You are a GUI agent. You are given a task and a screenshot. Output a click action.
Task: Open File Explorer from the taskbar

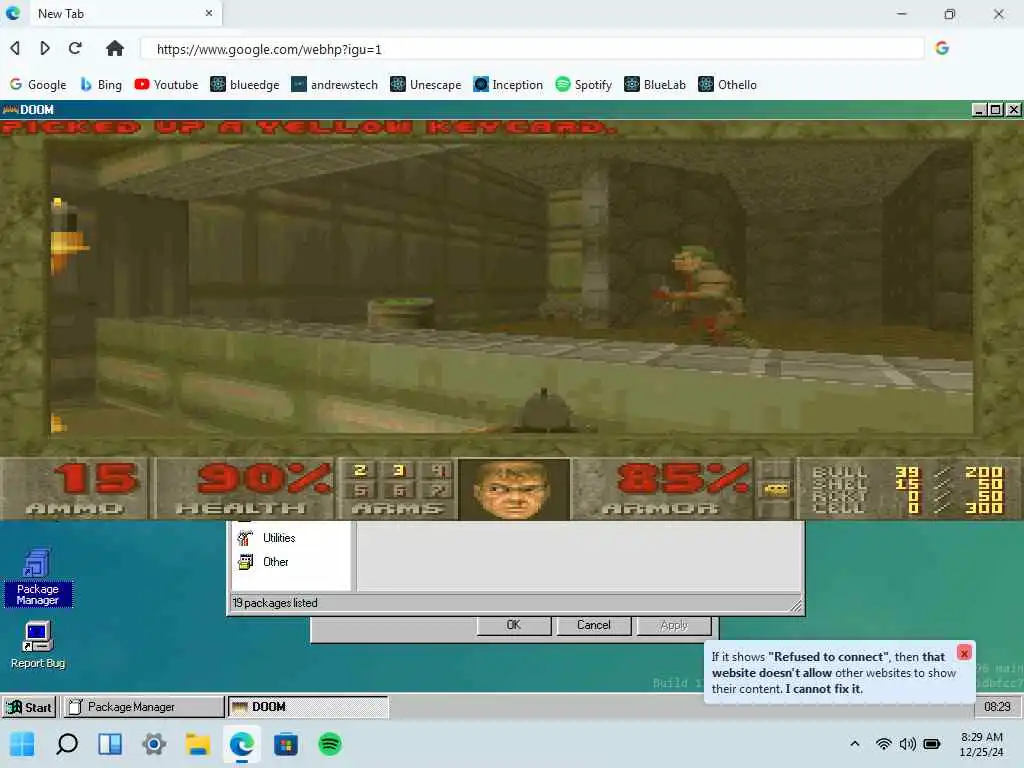click(x=198, y=744)
